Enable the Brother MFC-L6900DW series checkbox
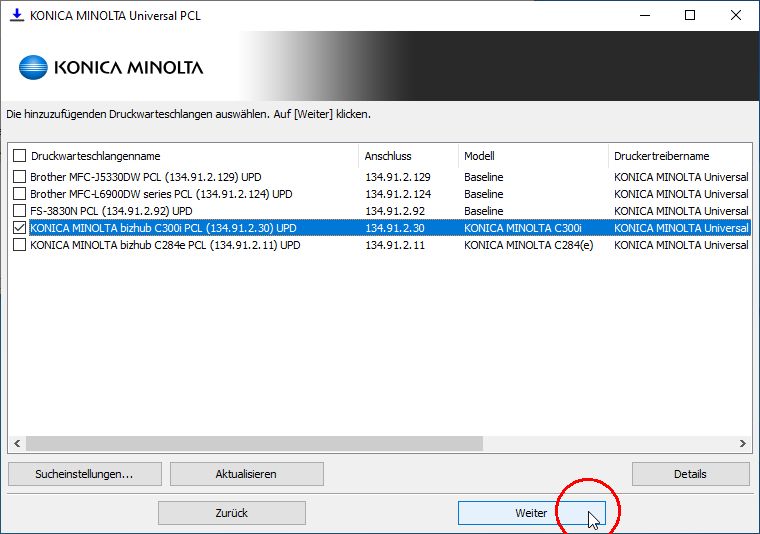Viewport: 760px width, 534px height. pyautogui.click(x=19, y=194)
